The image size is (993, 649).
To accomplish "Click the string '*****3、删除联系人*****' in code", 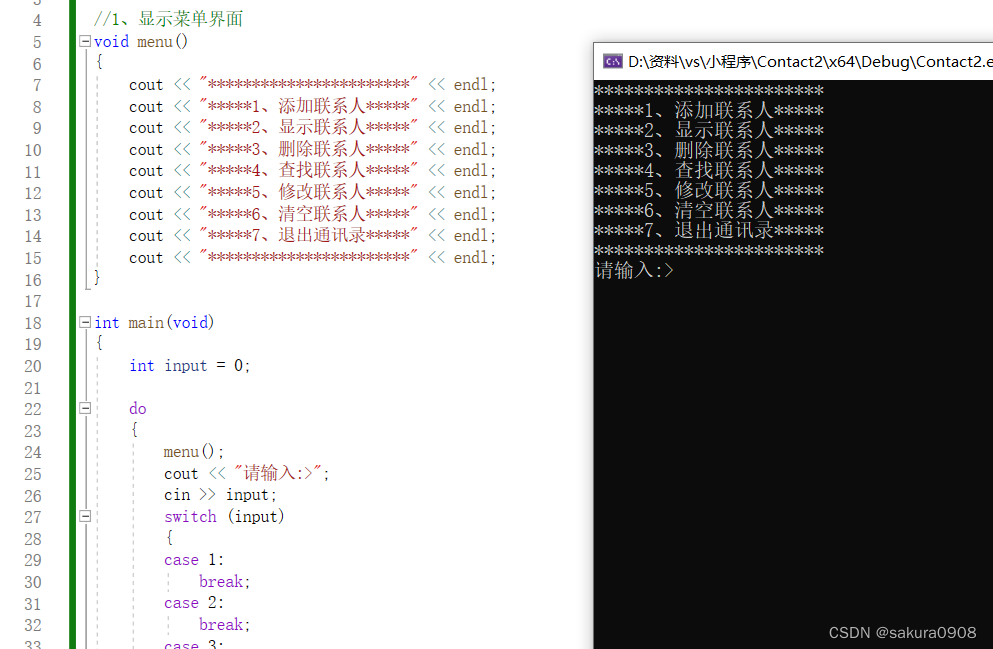I will [308, 149].
